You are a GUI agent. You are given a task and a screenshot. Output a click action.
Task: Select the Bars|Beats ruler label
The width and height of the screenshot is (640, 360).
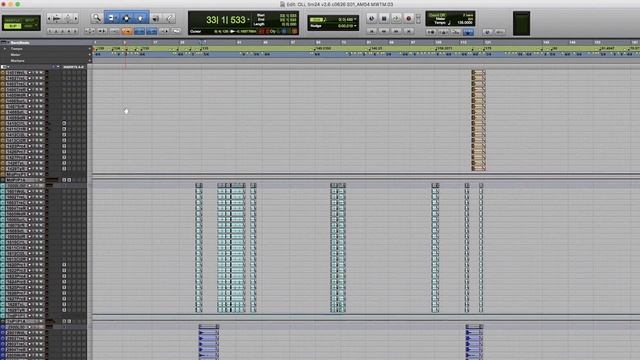pos(20,42)
